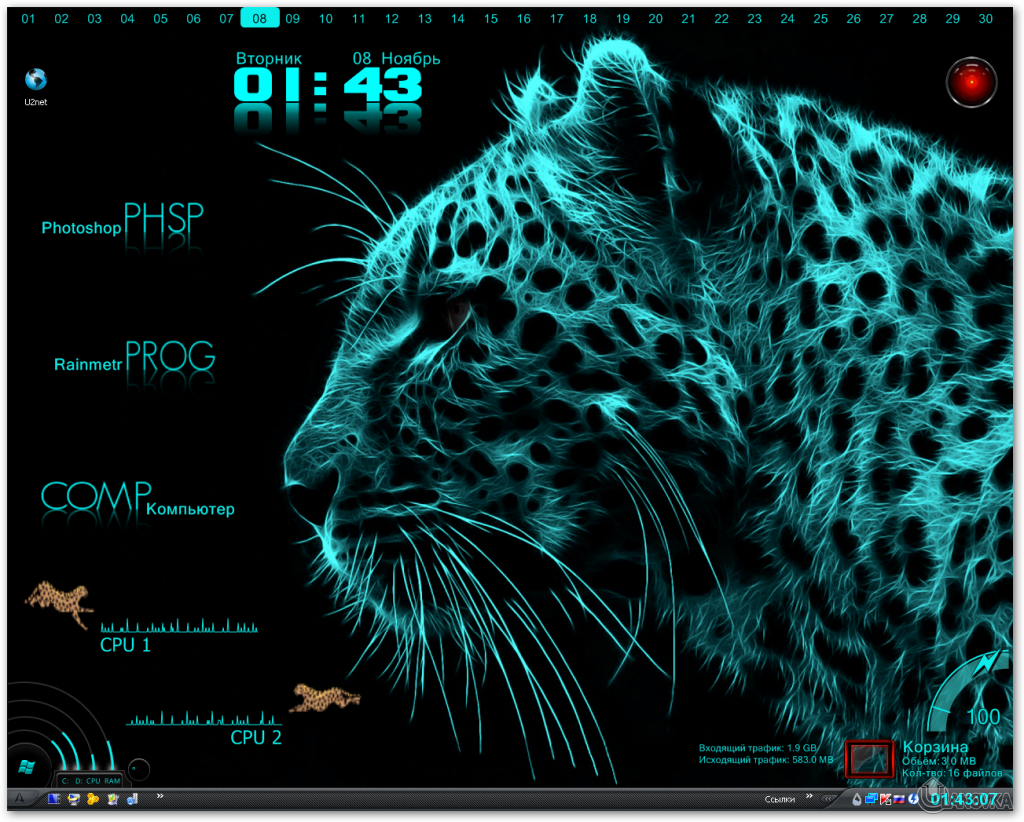Select day 12 in the calendar bar
The image size is (1024, 822).
(392, 19)
